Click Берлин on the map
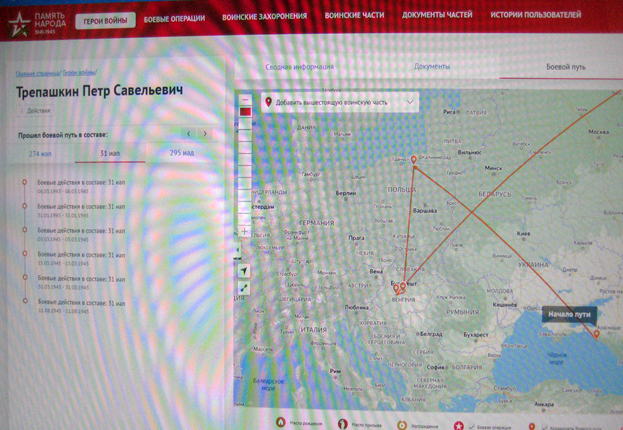 346,193
